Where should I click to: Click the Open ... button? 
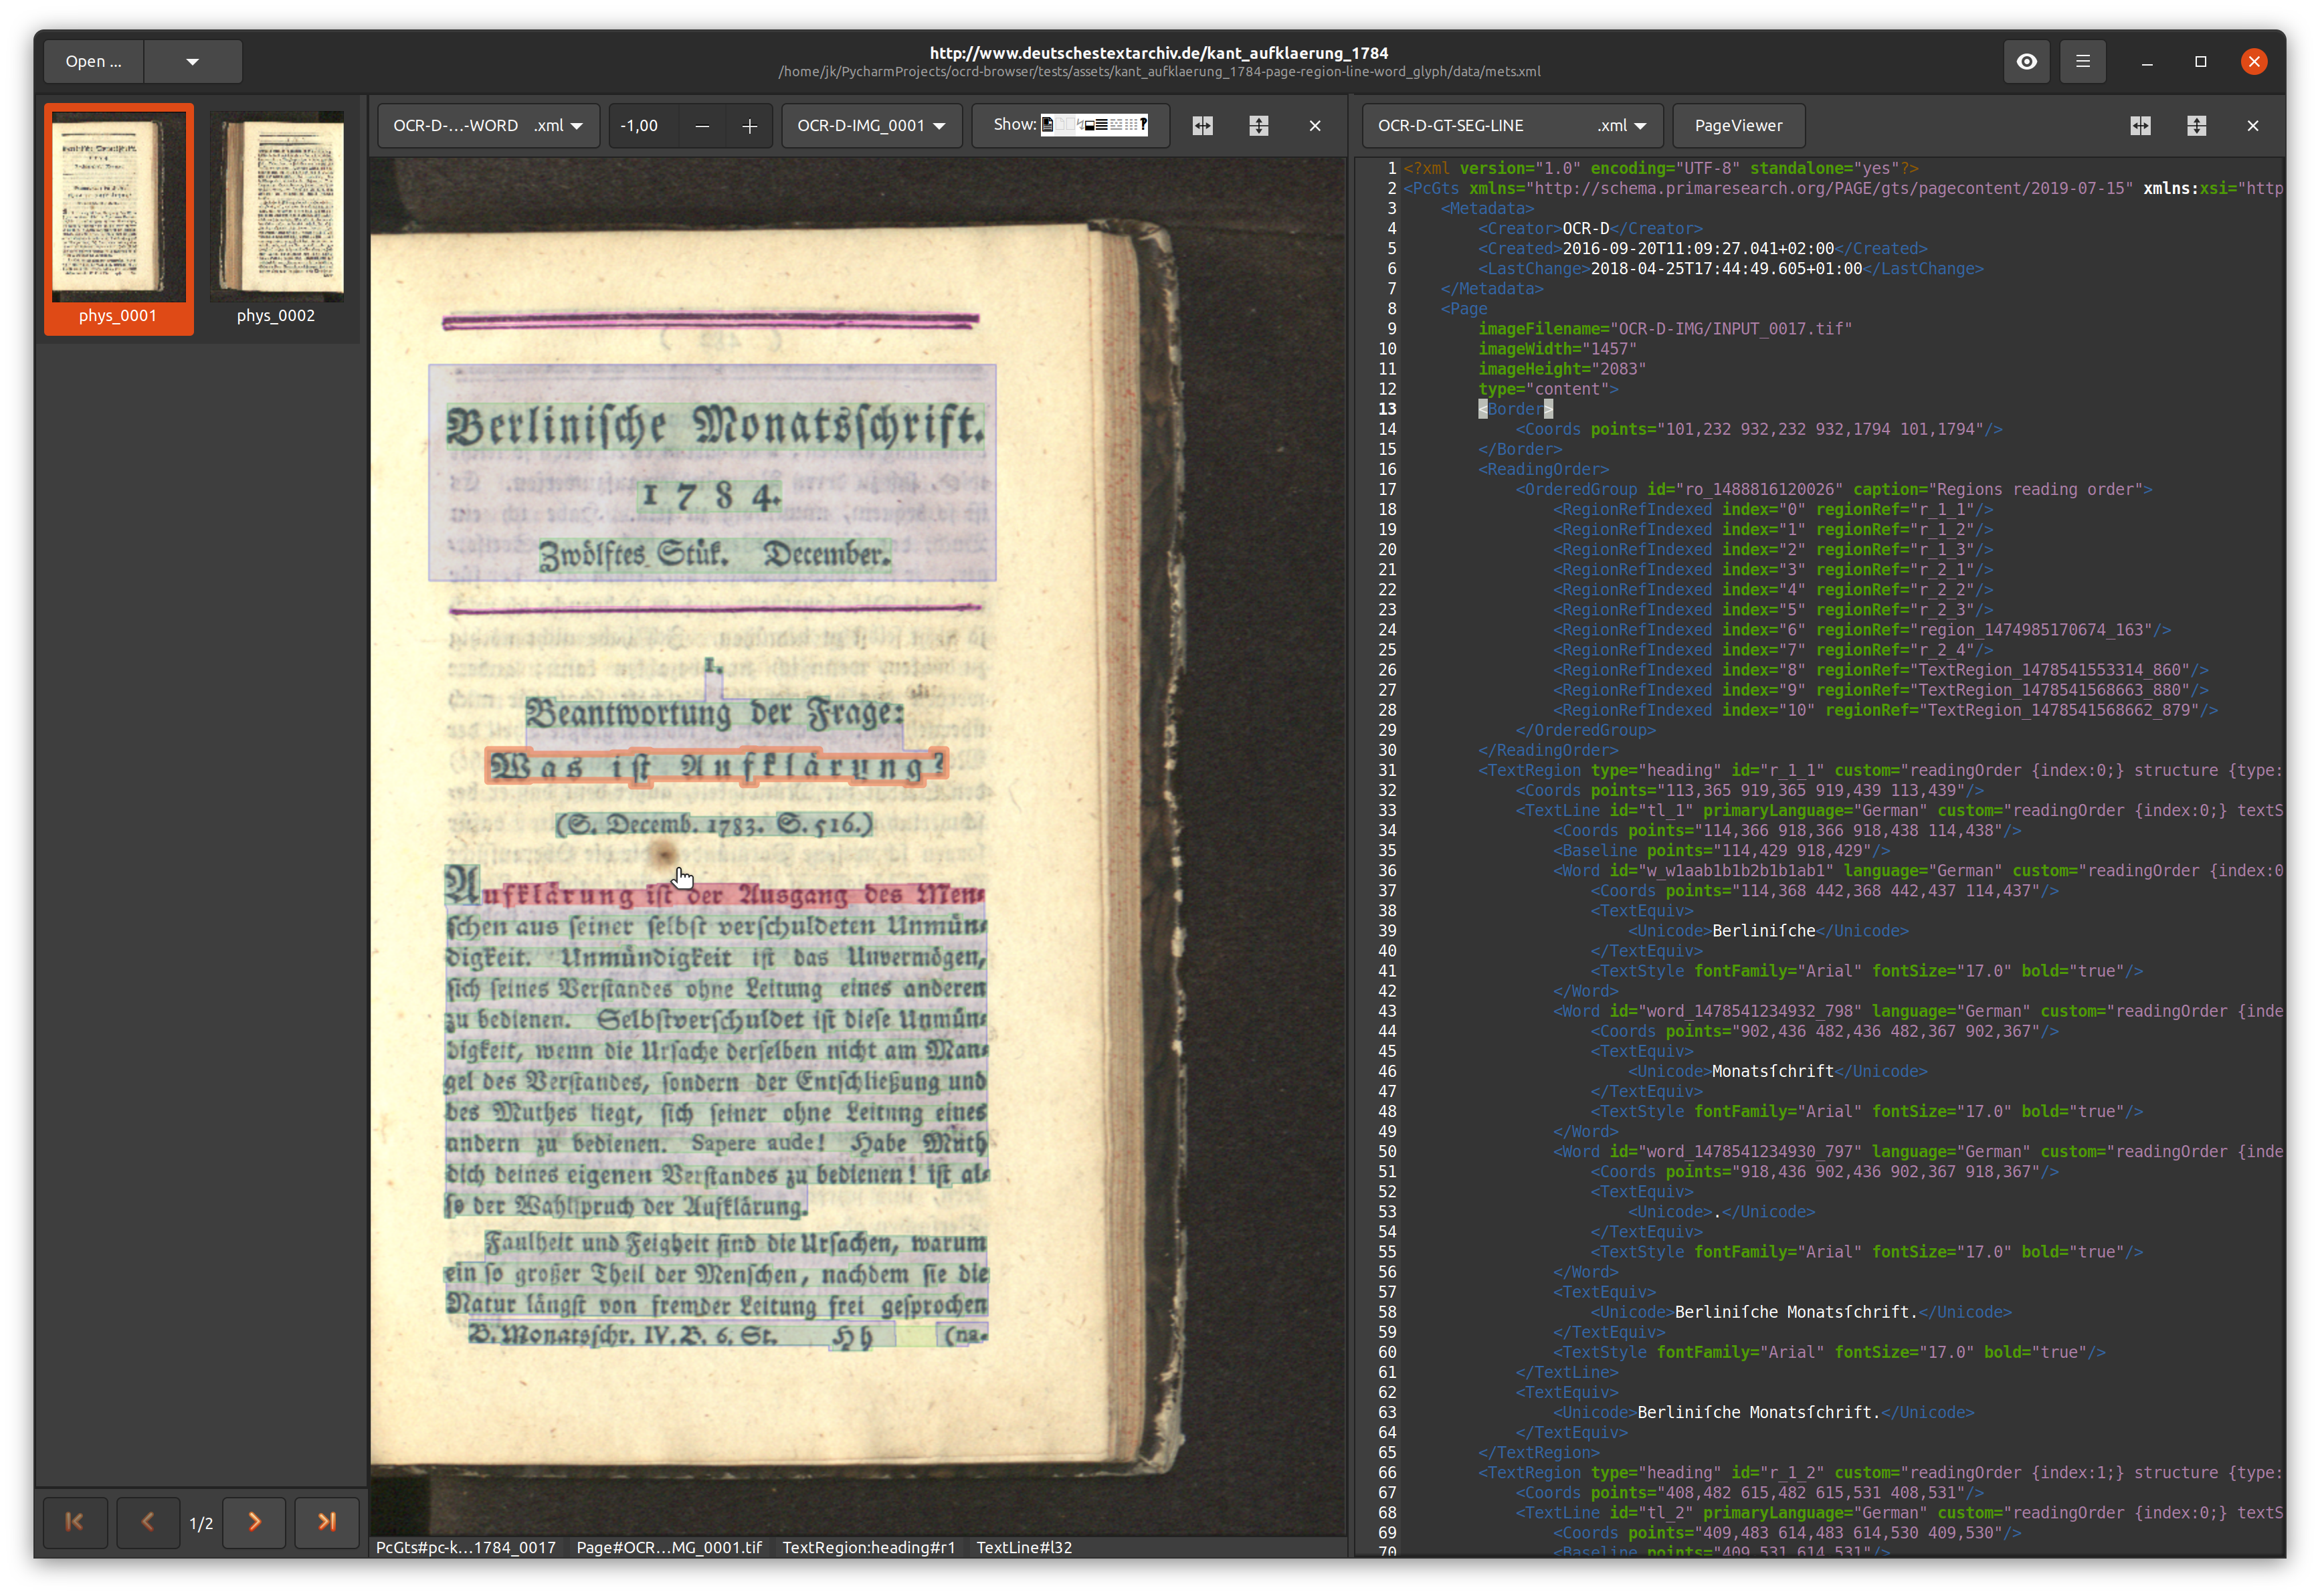[x=94, y=62]
